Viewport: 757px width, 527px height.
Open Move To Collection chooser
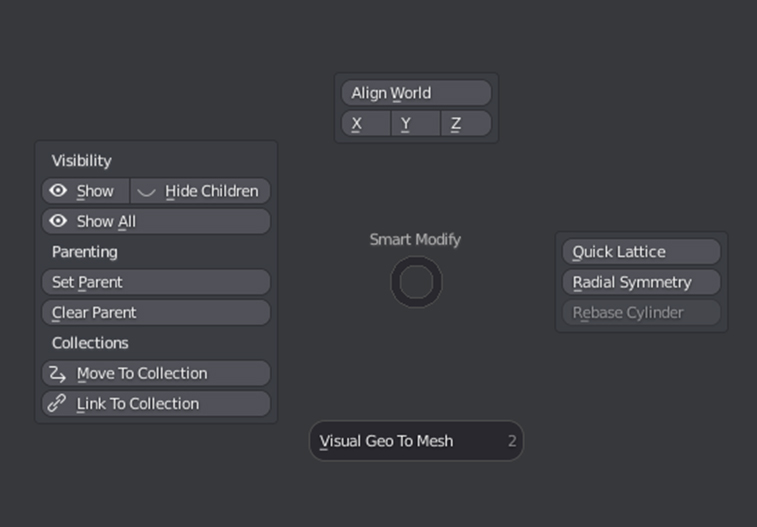point(156,374)
